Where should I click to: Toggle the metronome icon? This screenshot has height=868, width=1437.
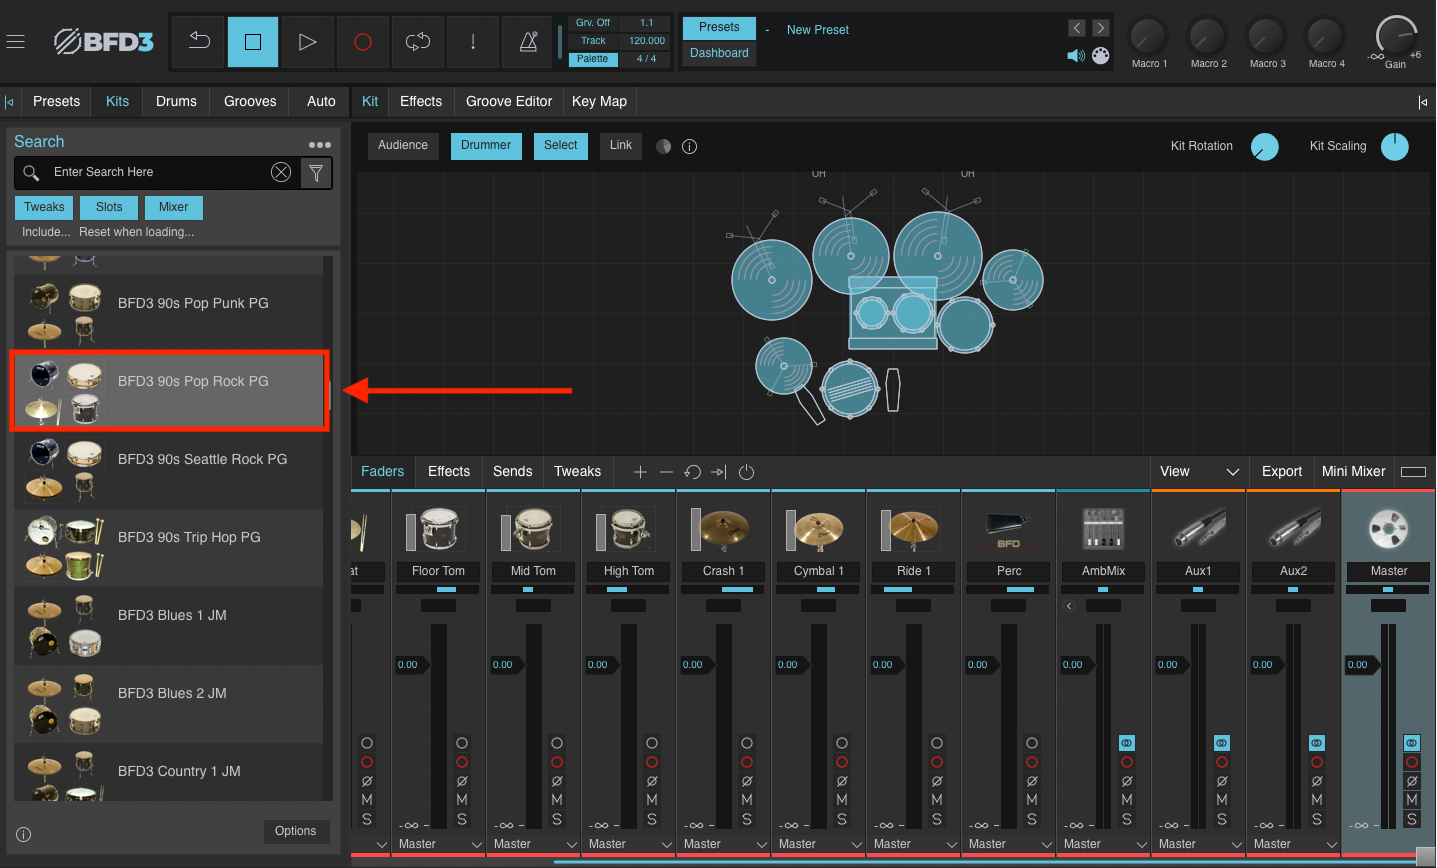[x=528, y=41]
